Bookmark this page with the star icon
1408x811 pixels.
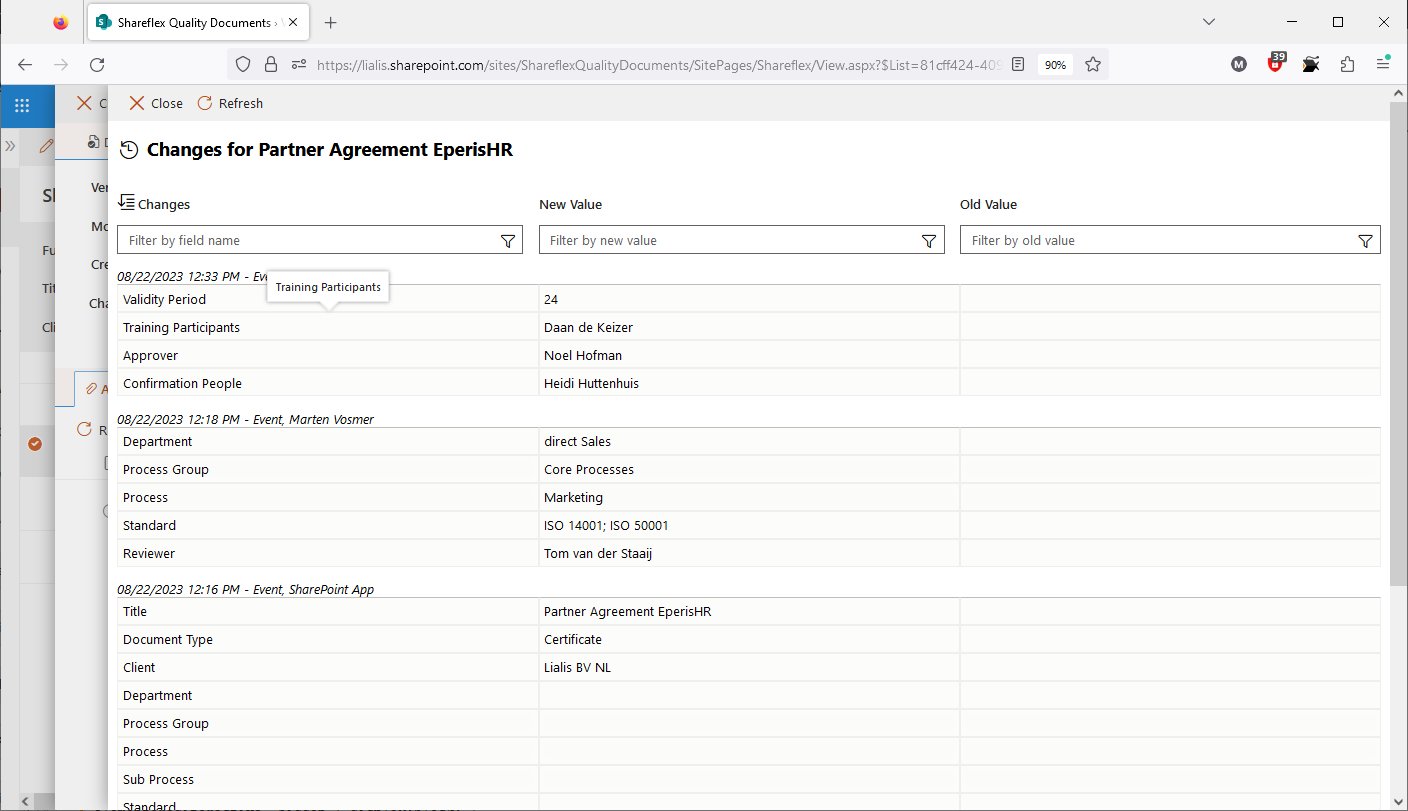1093,64
